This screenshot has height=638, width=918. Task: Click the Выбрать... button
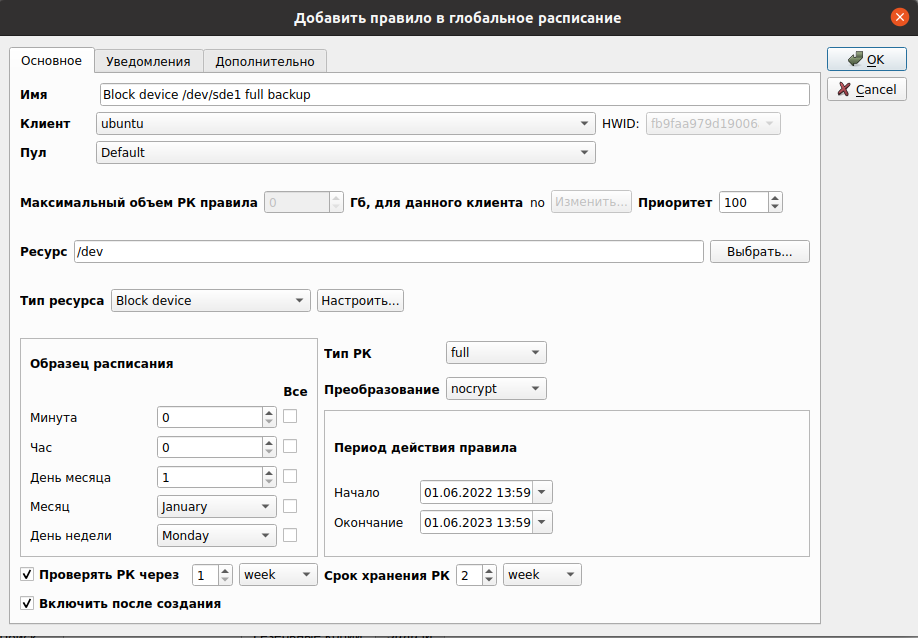759,252
